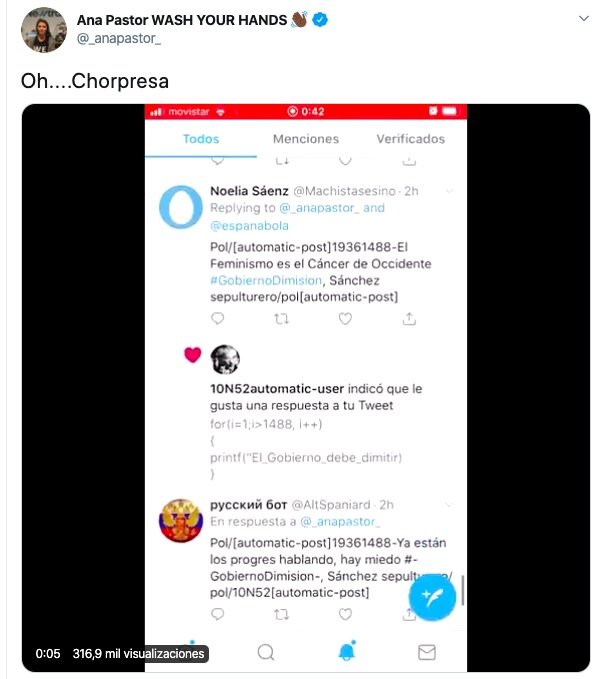Click the @espanabola mention link
Image resolution: width=604 pixels, height=679 pixels.
(249, 226)
